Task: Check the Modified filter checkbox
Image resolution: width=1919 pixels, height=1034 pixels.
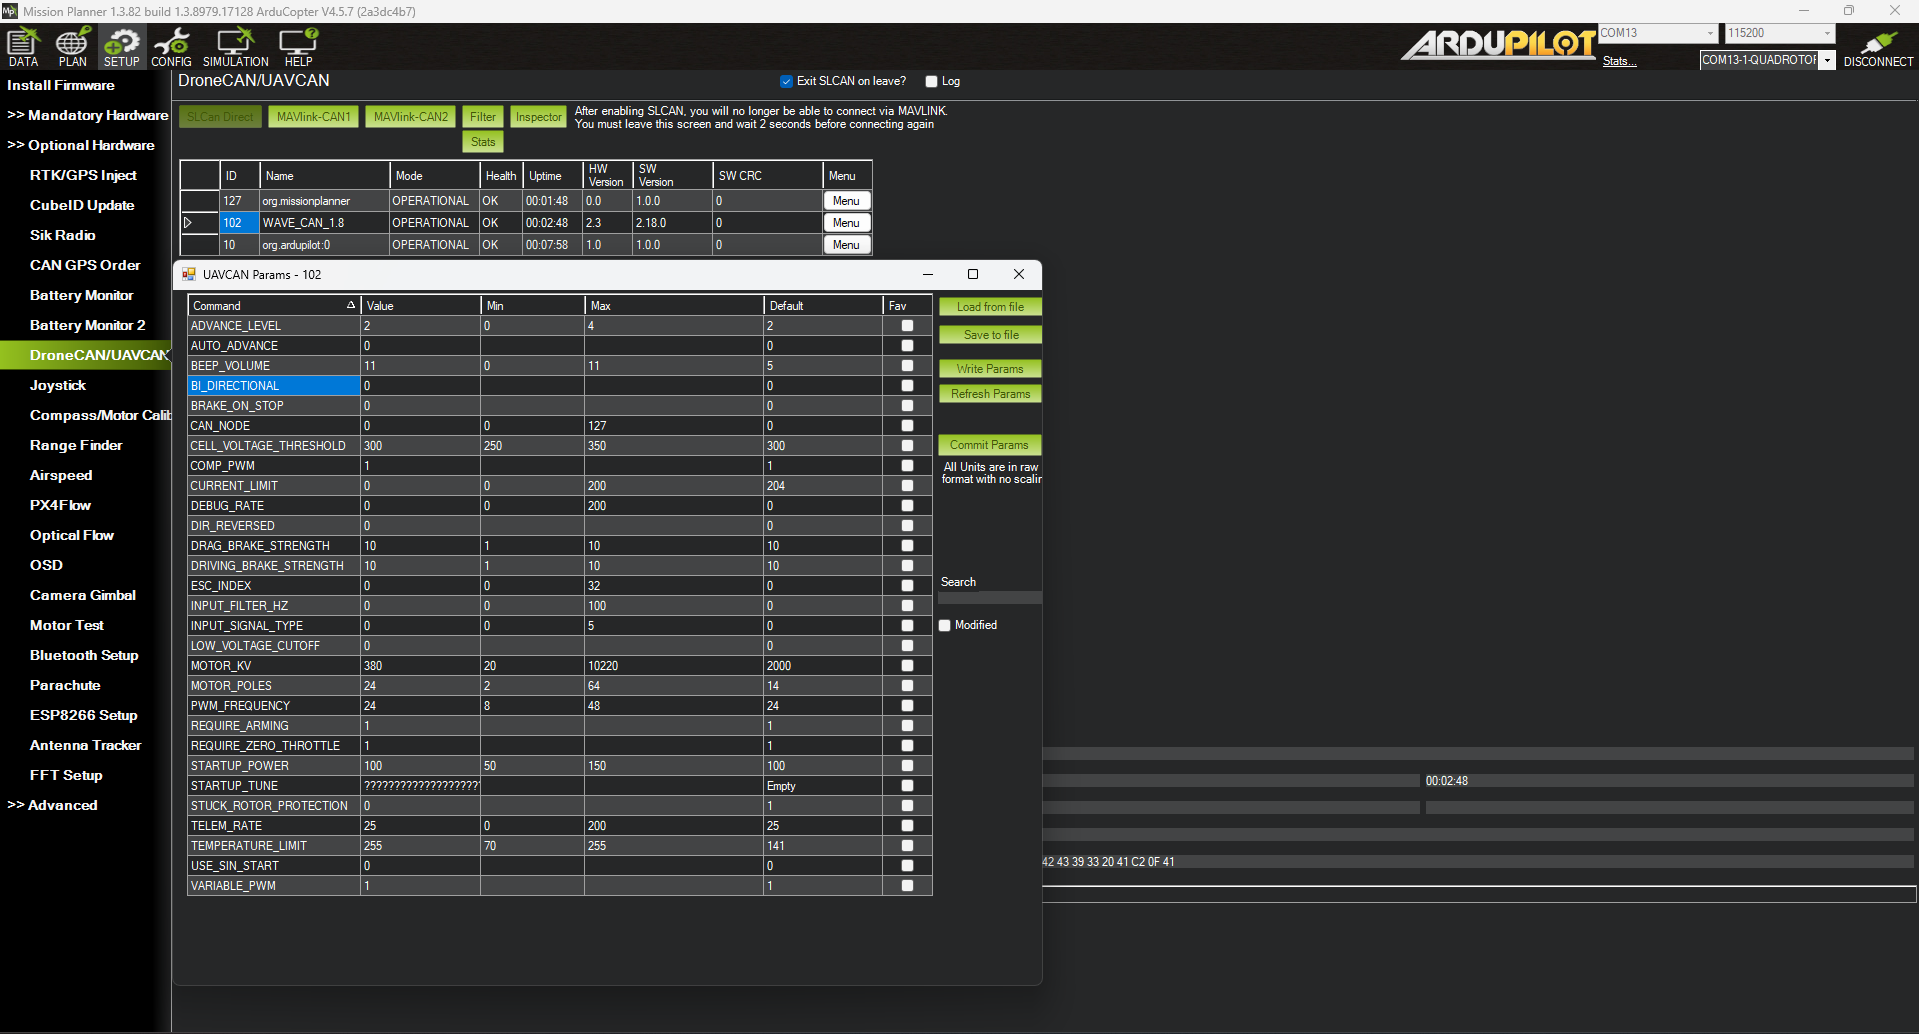Action: click(x=944, y=624)
